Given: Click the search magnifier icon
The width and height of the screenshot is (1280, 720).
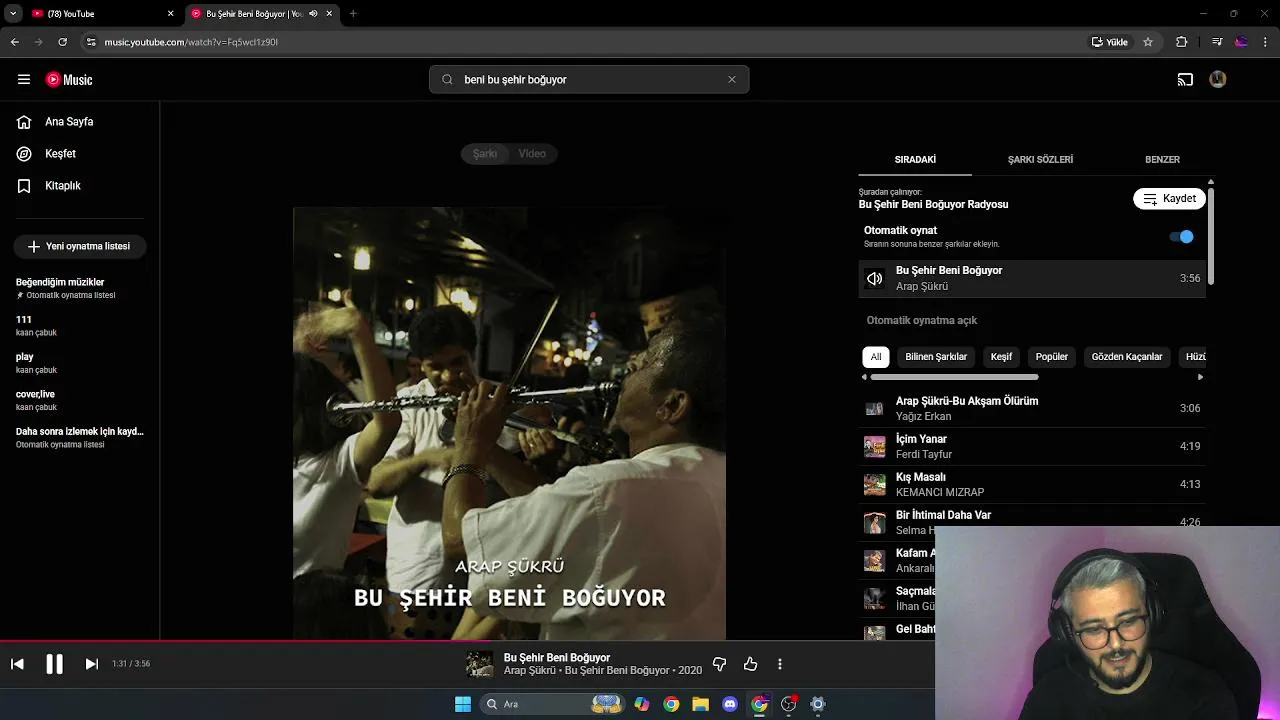Looking at the screenshot, I should coord(447,80).
